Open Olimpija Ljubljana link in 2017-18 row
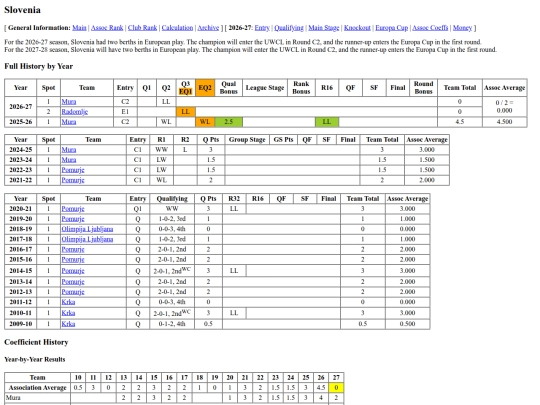 tap(87, 239)
